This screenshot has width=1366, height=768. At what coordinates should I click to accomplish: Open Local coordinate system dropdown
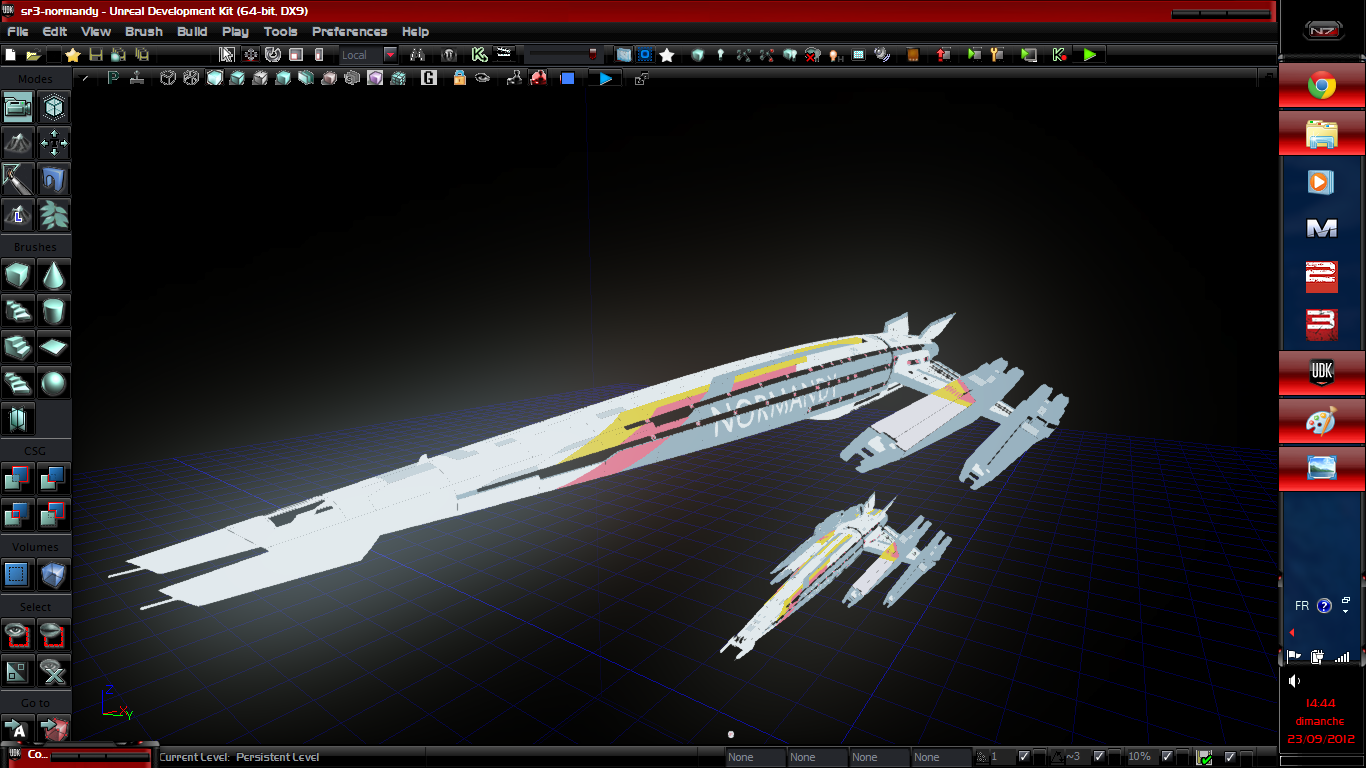point(390,55)
